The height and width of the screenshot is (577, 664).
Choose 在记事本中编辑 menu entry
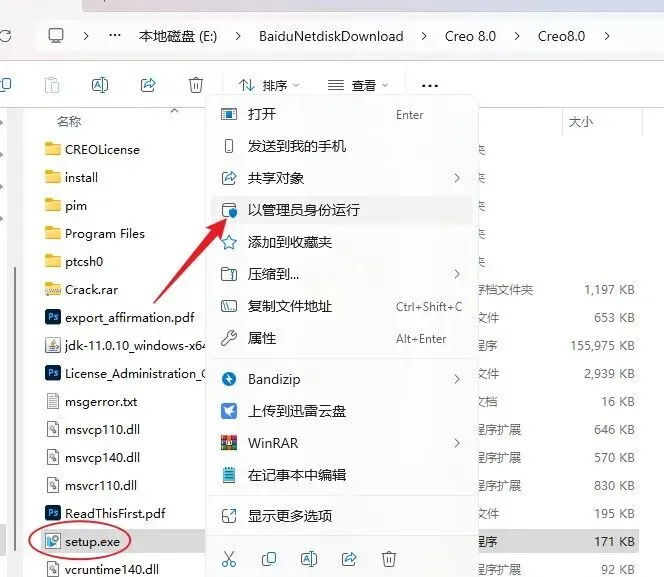coord(342,475)
